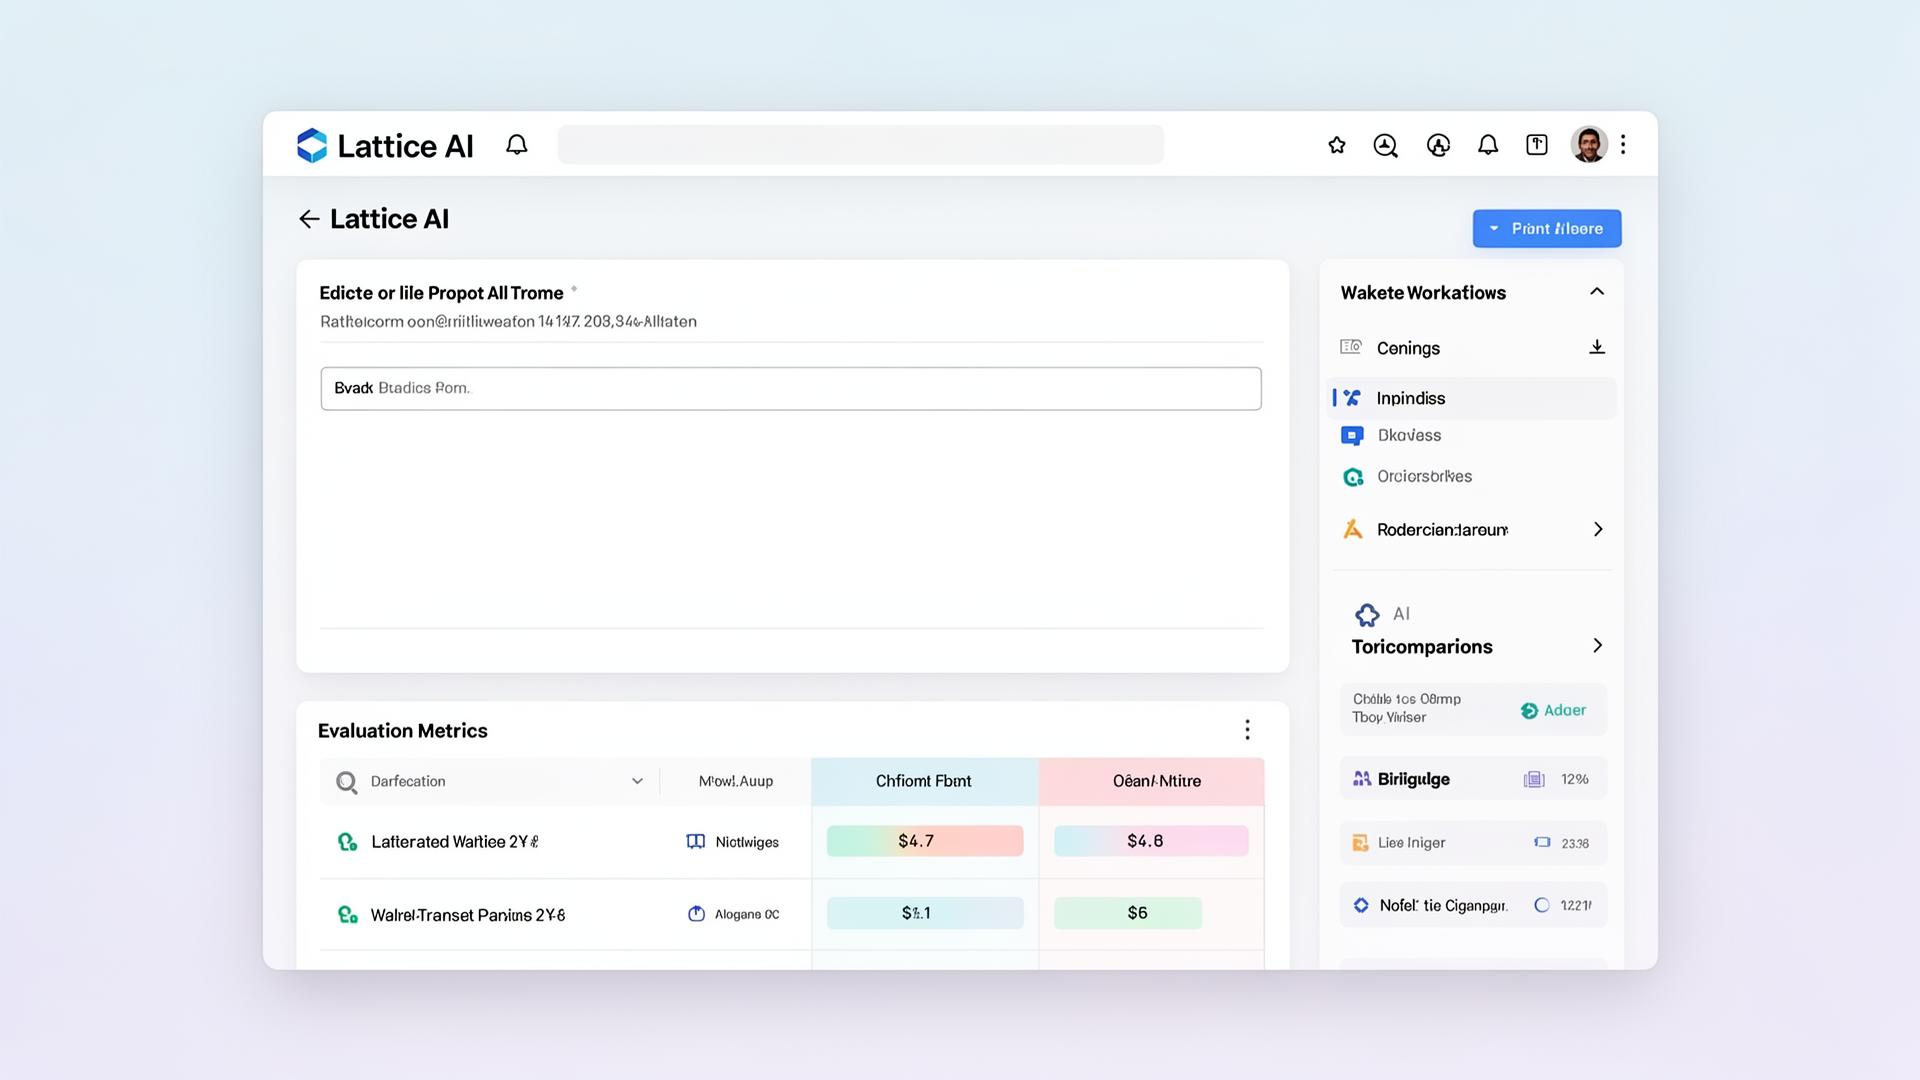The height and width of the screenshot is (1080, 1920).
Task: Expand the Toricomparions chevron
Action: click(1597, 646)
